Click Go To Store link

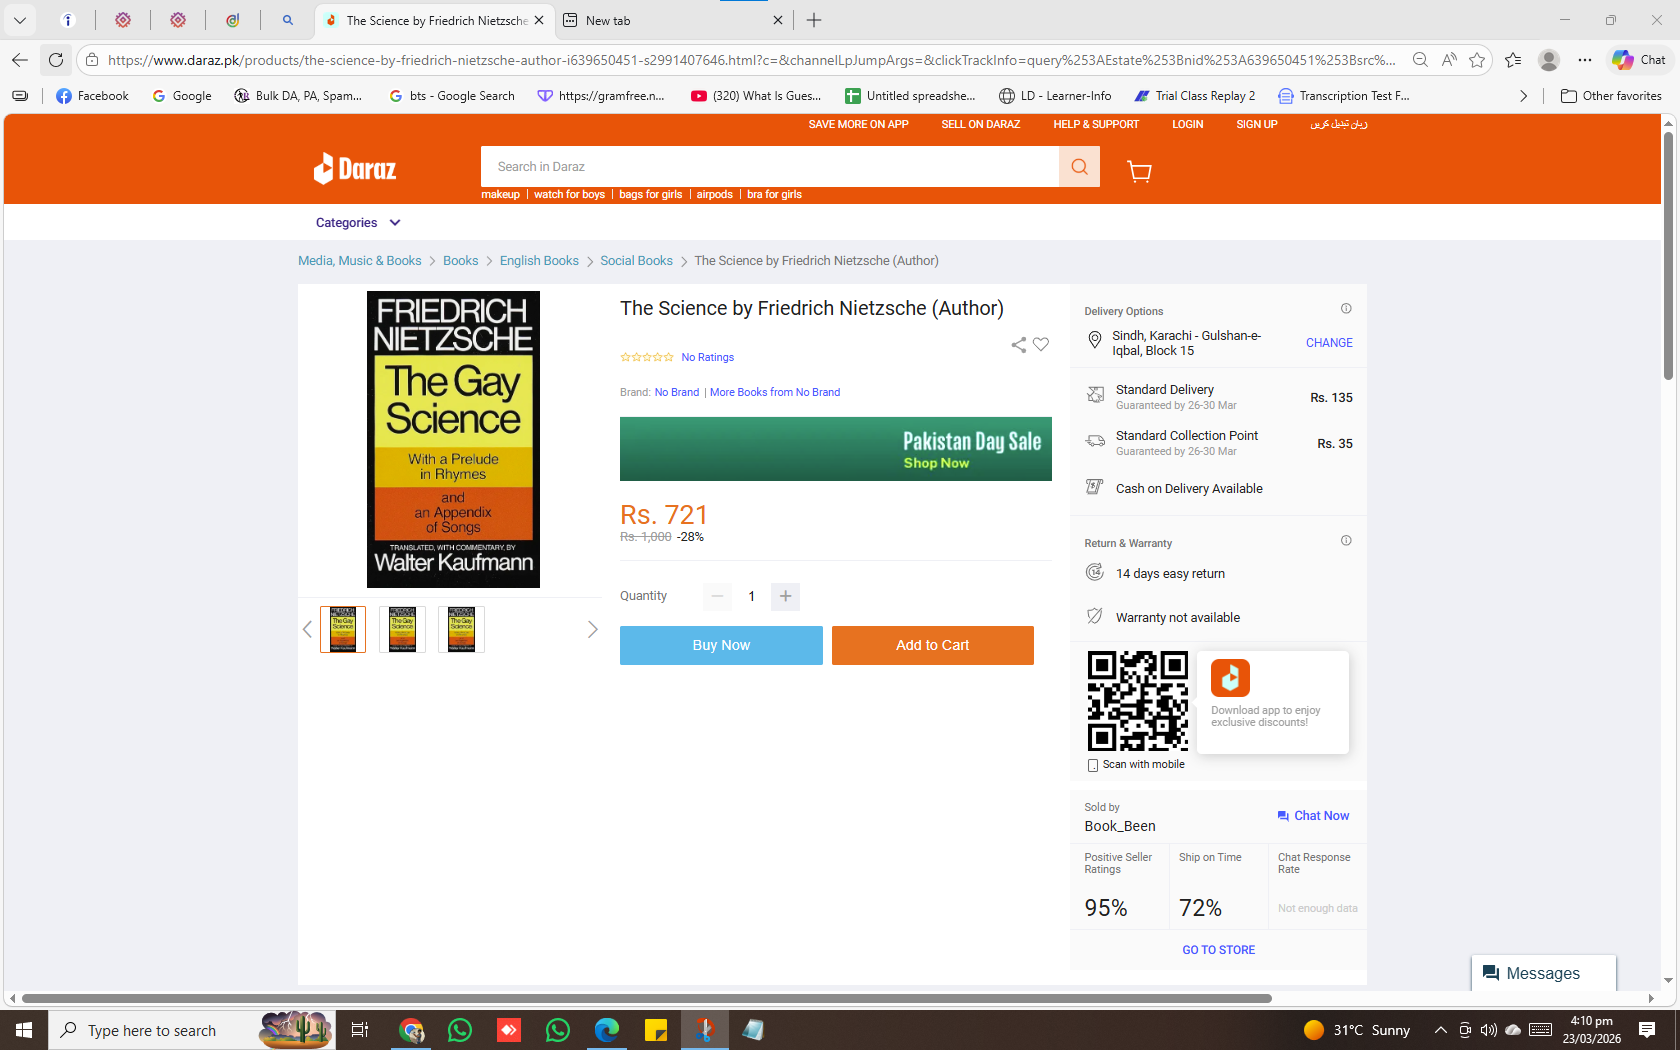[1218, 950]
